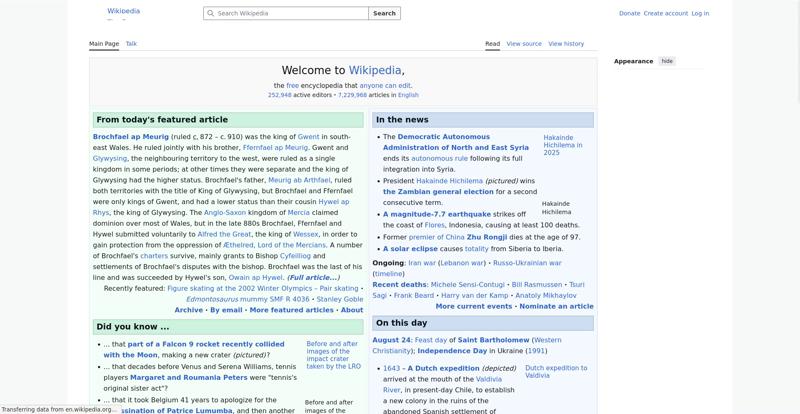
Task: Open the Wikipedia logo link at top left
Action: [x=123, y=11]
